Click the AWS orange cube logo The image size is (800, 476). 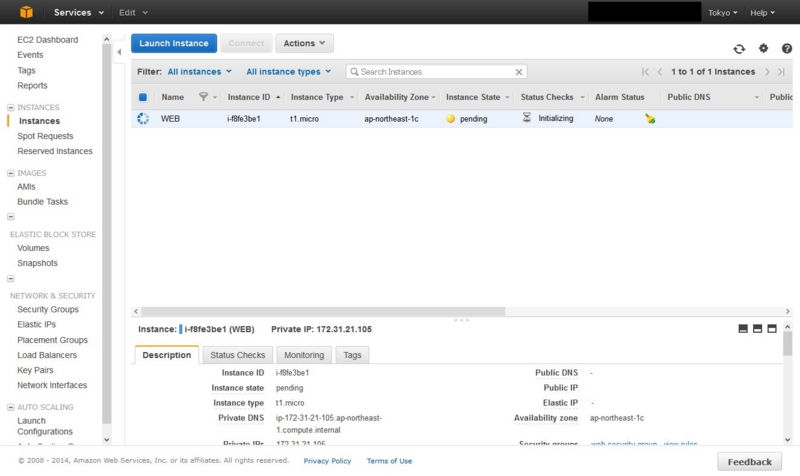pyautogui.click(x=26, y=12)
